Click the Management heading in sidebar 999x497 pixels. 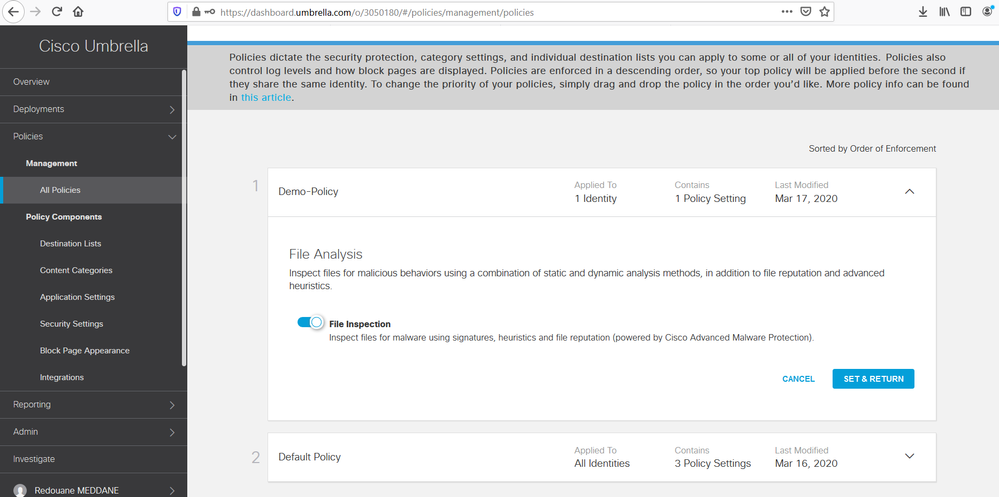(x=52, y=163)
